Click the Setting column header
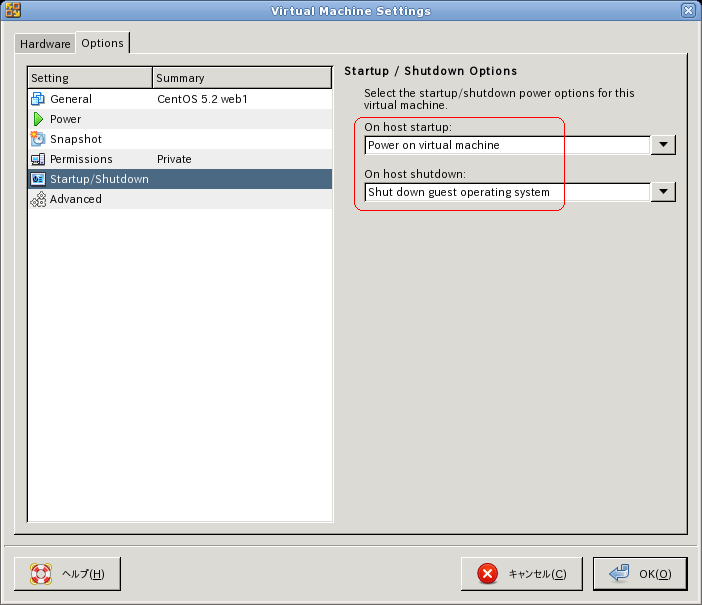This screenshot has height=605, width=702. [90, 78]
